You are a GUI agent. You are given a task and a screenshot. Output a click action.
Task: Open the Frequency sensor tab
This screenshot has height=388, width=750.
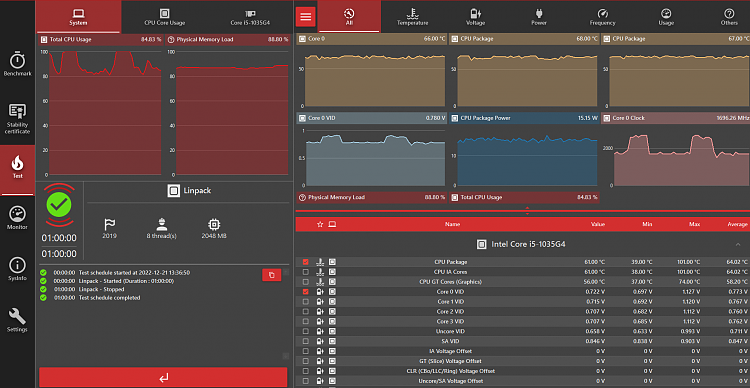pyautogui.click(x=602, y=17)
